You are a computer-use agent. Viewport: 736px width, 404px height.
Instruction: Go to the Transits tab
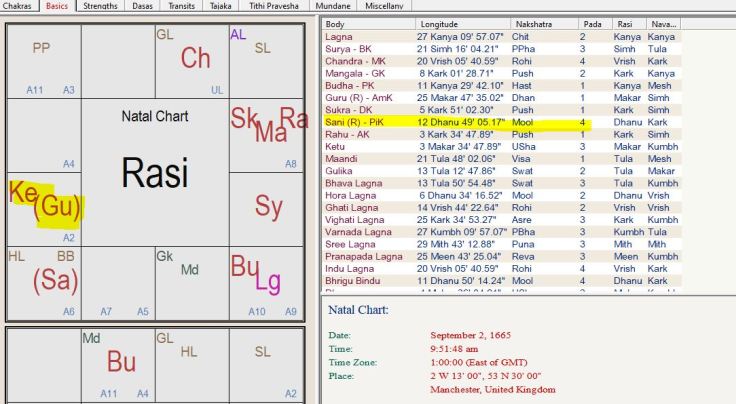[182, 5]
